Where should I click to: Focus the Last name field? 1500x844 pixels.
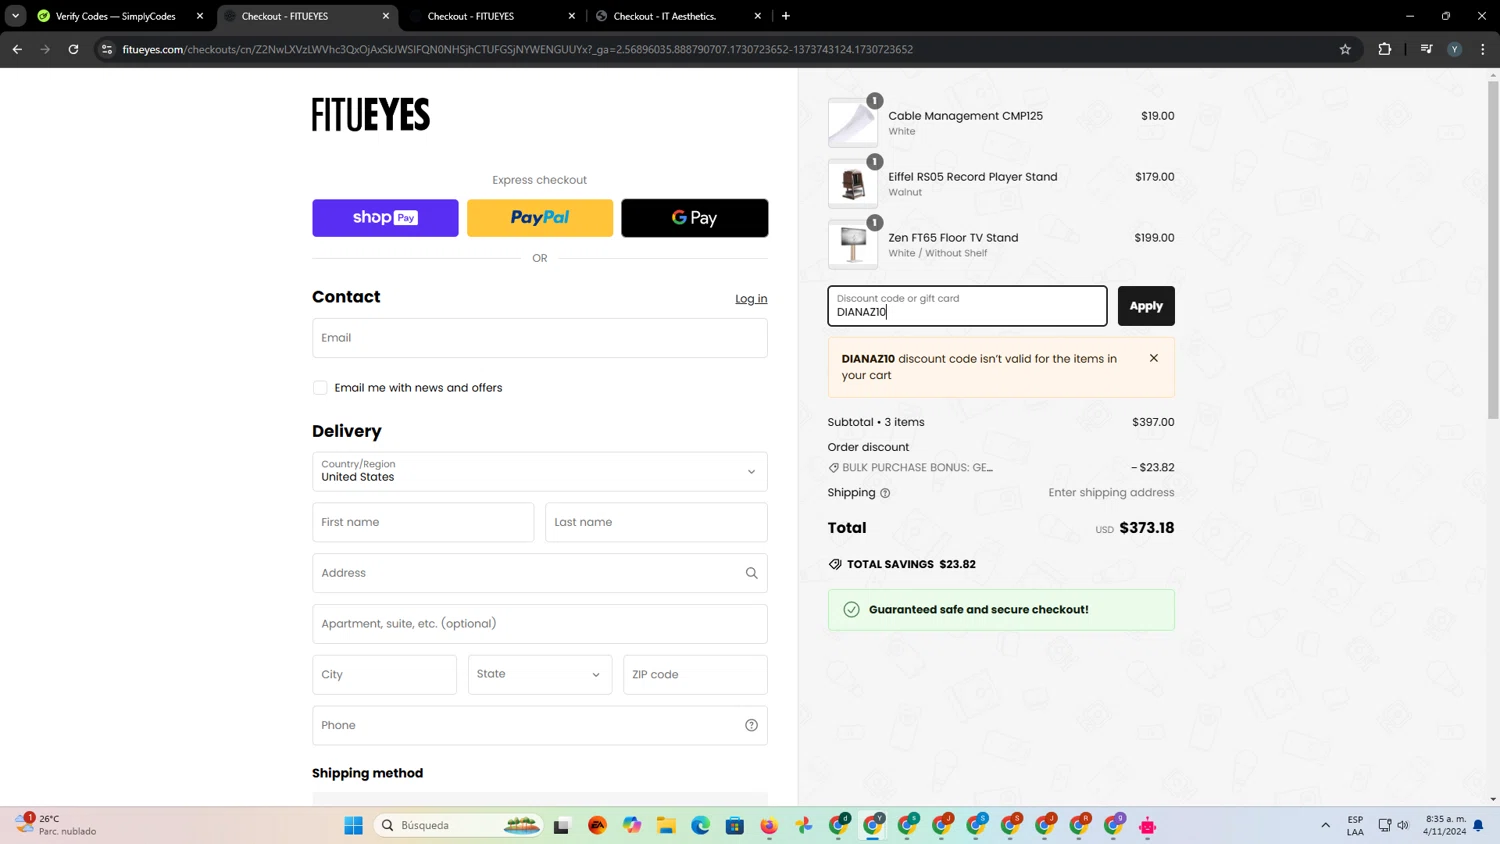coord(656,522)
